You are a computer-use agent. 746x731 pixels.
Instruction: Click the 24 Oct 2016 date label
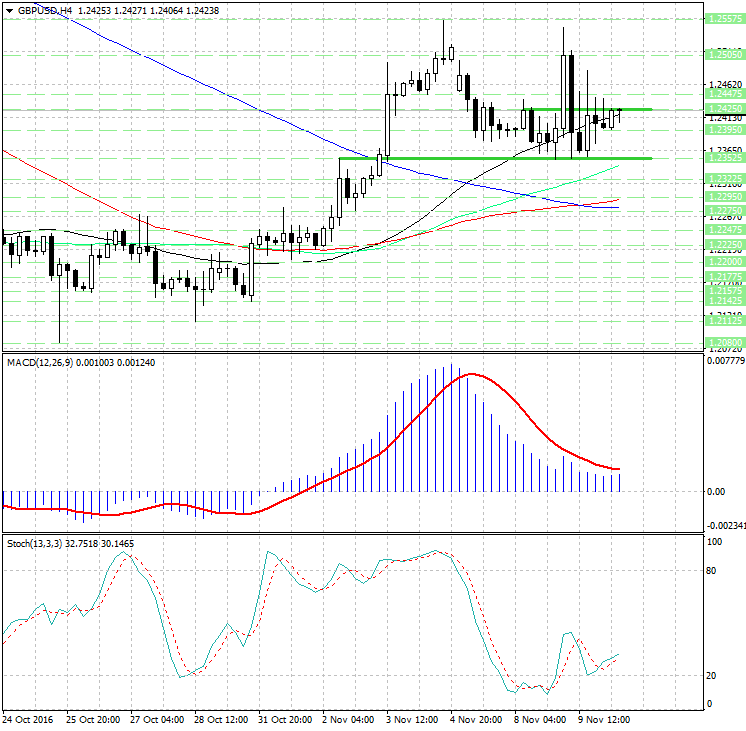coord(28,719)
